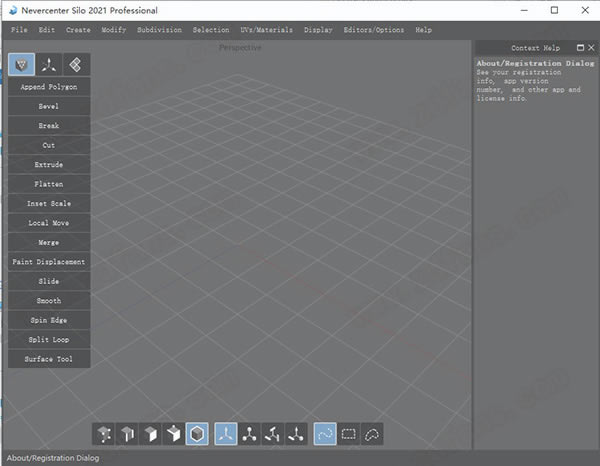The height and width of the screenshot is (466, 600).
Task: Undock the Context Help panel
Action: [x=578, y=48]
